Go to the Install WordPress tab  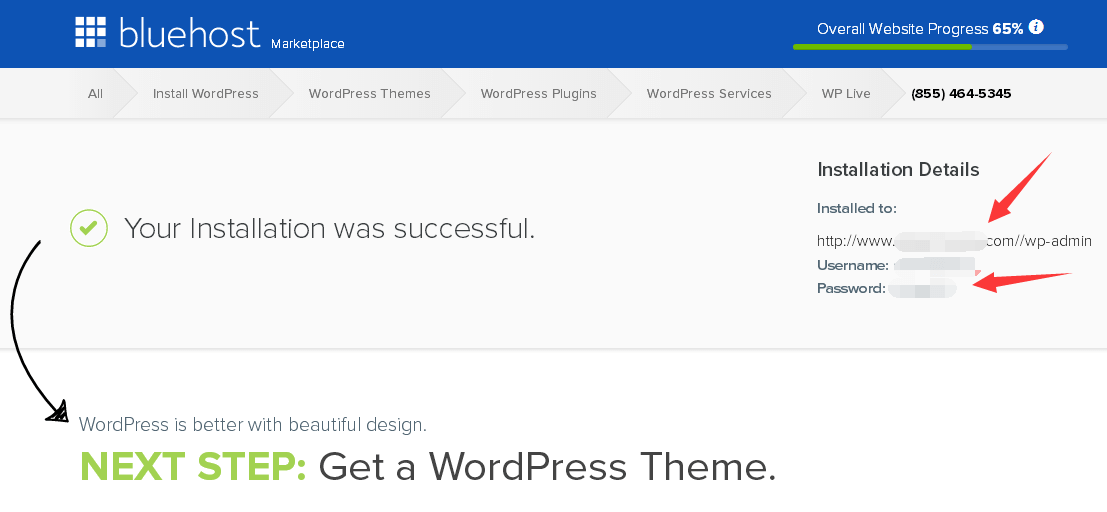(205, 94)
